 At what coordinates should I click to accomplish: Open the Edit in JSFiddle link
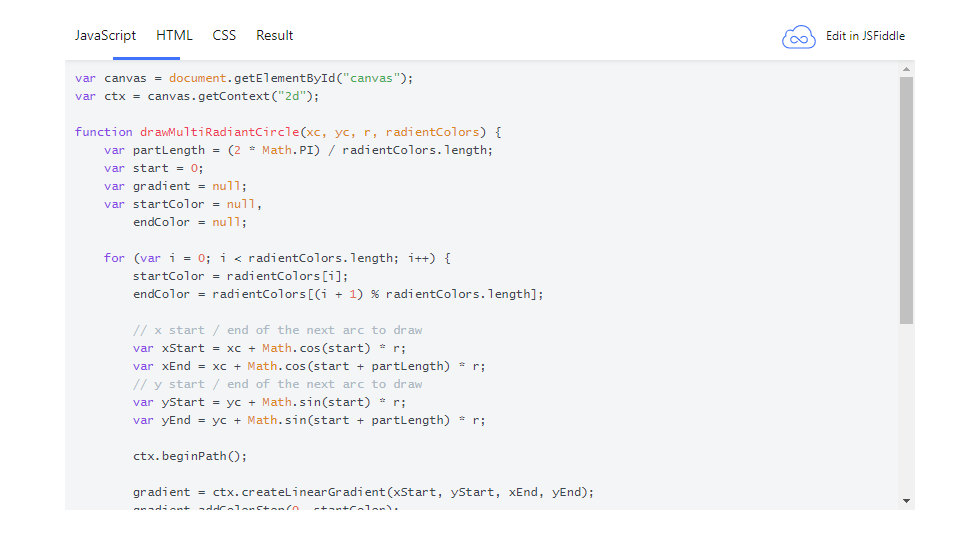click(x=865, y=36)
